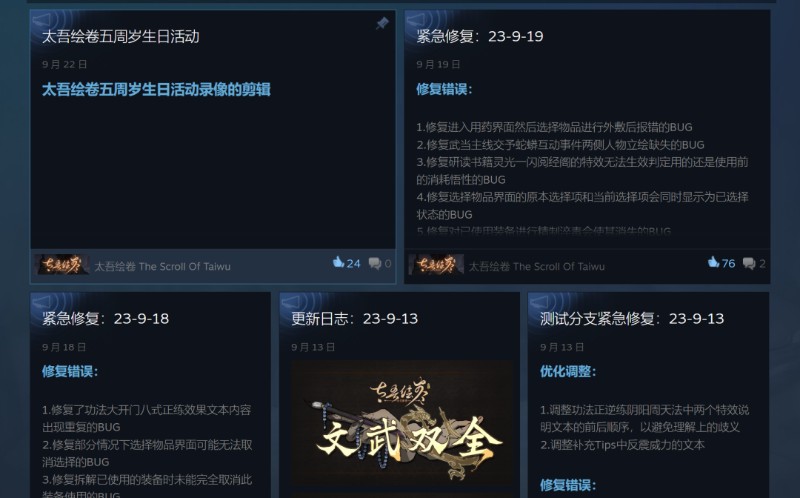
Task: Open 紧急修复：23-9-18 announcement title
Action: pos(105,319)
